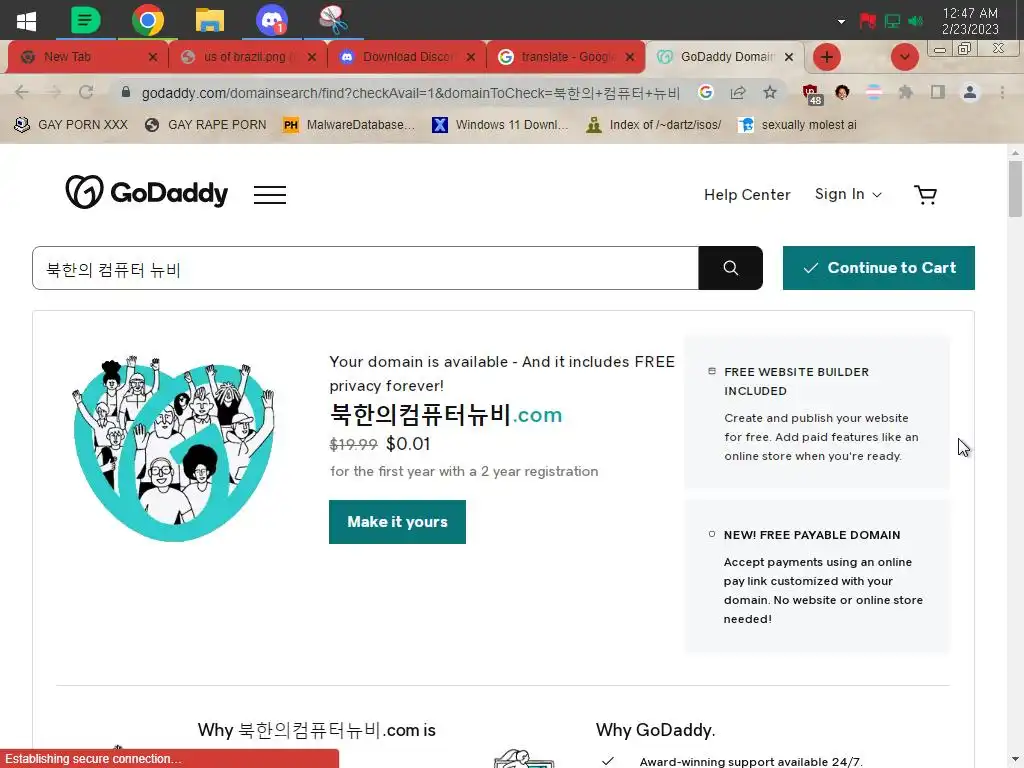Viewport: 1024px width, 768px height.
Task: Click Continue to Cart
Action: point(878,268)
